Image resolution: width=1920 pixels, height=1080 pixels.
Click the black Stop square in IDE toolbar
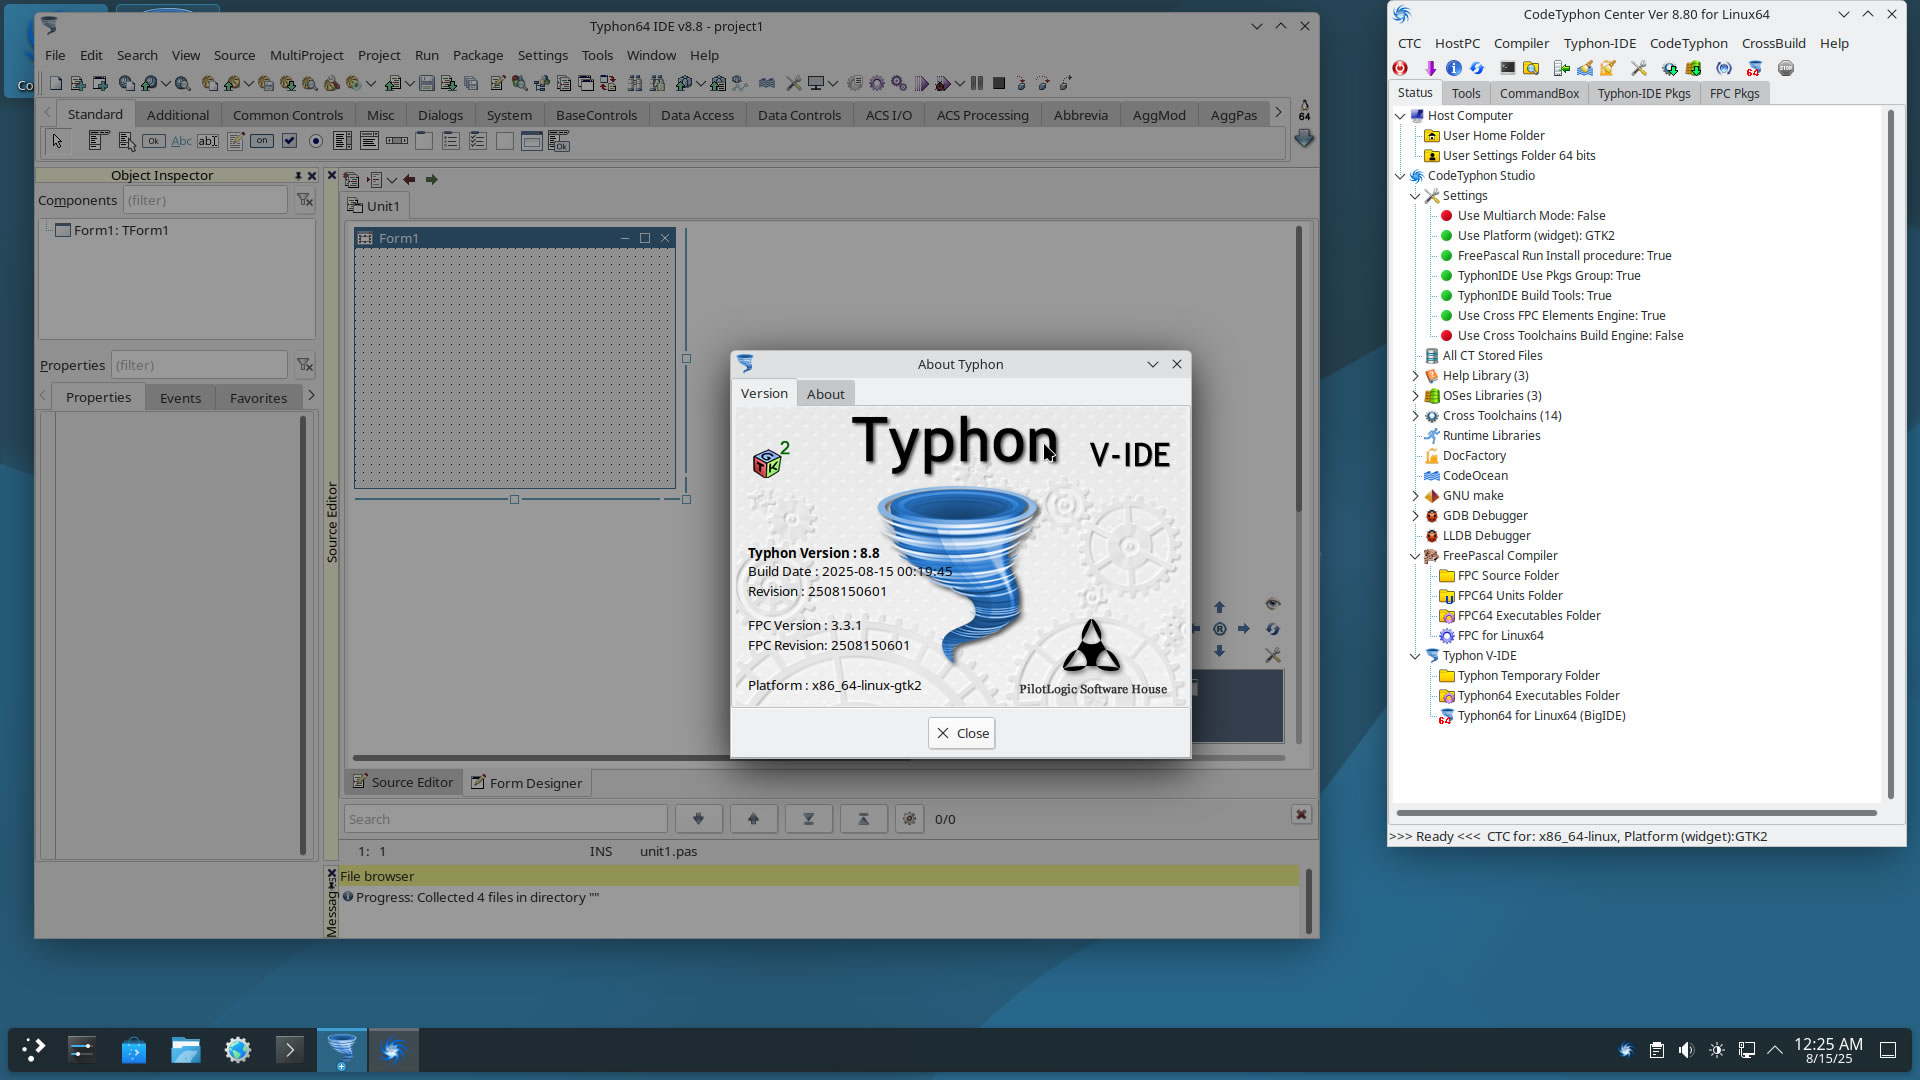(x=998, y=84)
